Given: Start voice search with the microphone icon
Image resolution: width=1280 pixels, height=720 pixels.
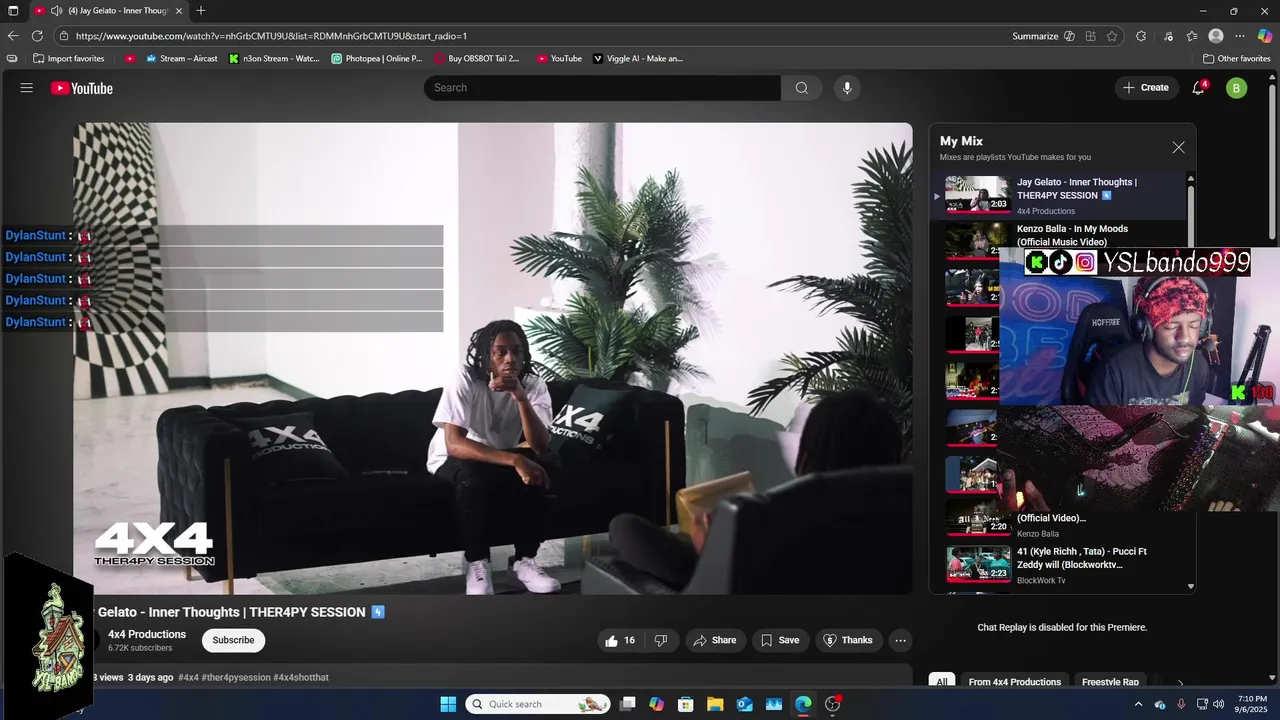Looking at the screenshot, I should point(847,88).
